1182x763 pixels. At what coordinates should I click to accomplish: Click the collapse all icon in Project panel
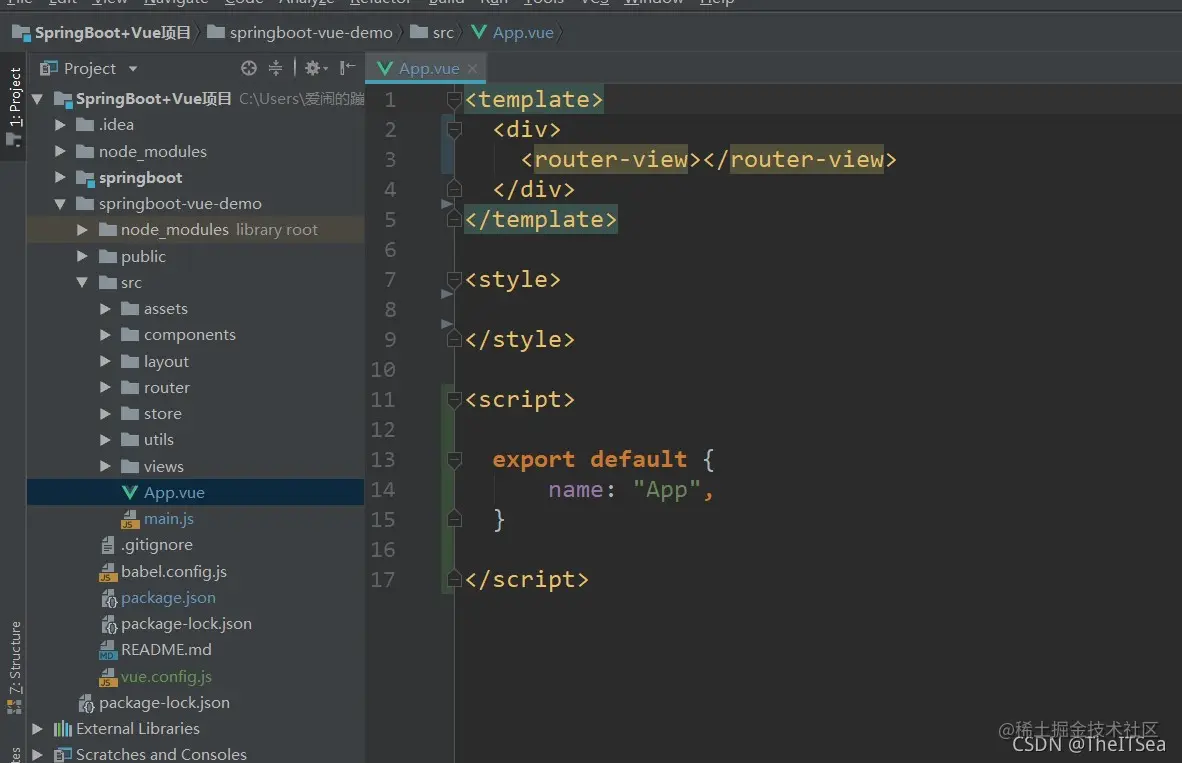point(276,69)
